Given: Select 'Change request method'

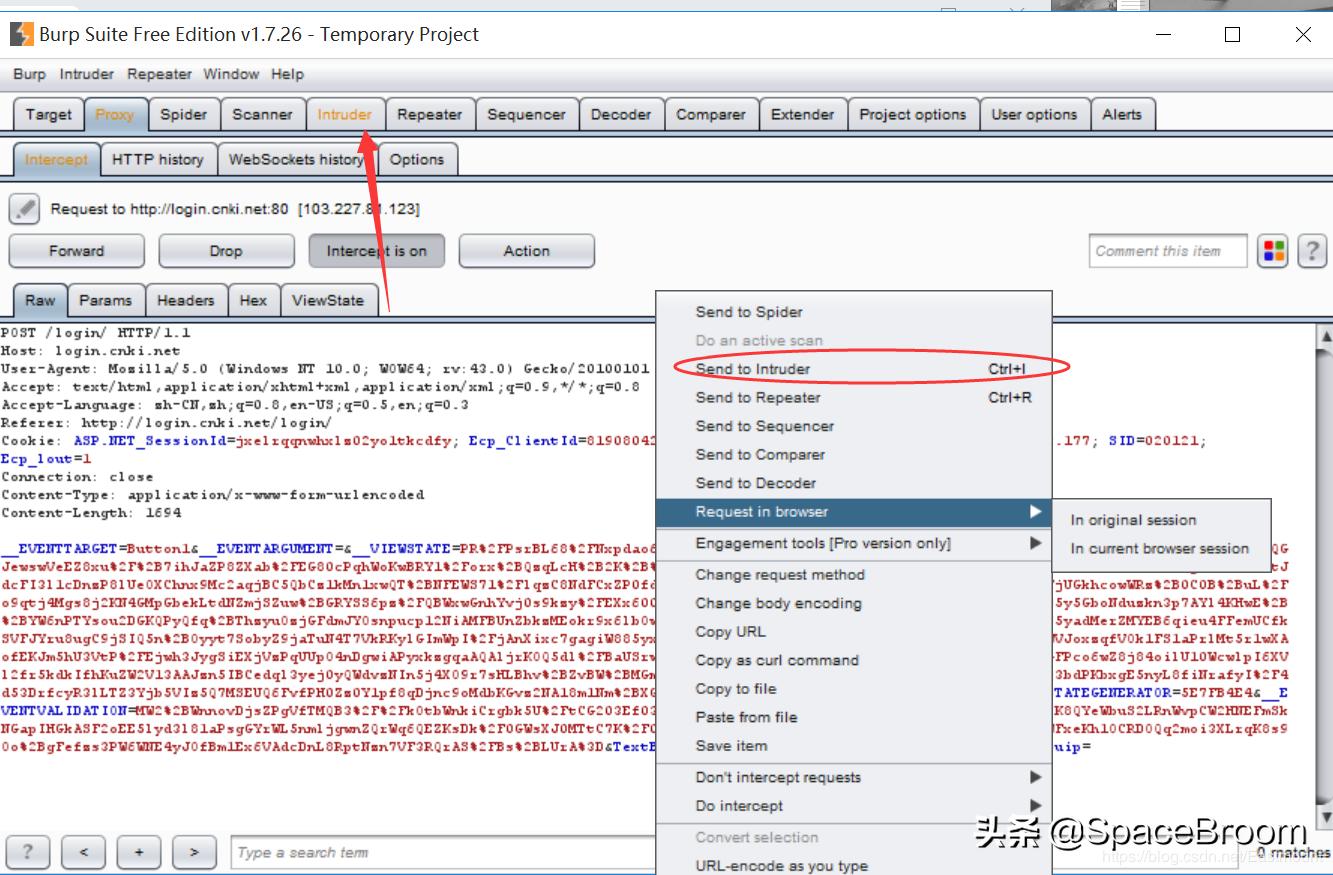Looking at the screenshot, I should click(854, 575).
